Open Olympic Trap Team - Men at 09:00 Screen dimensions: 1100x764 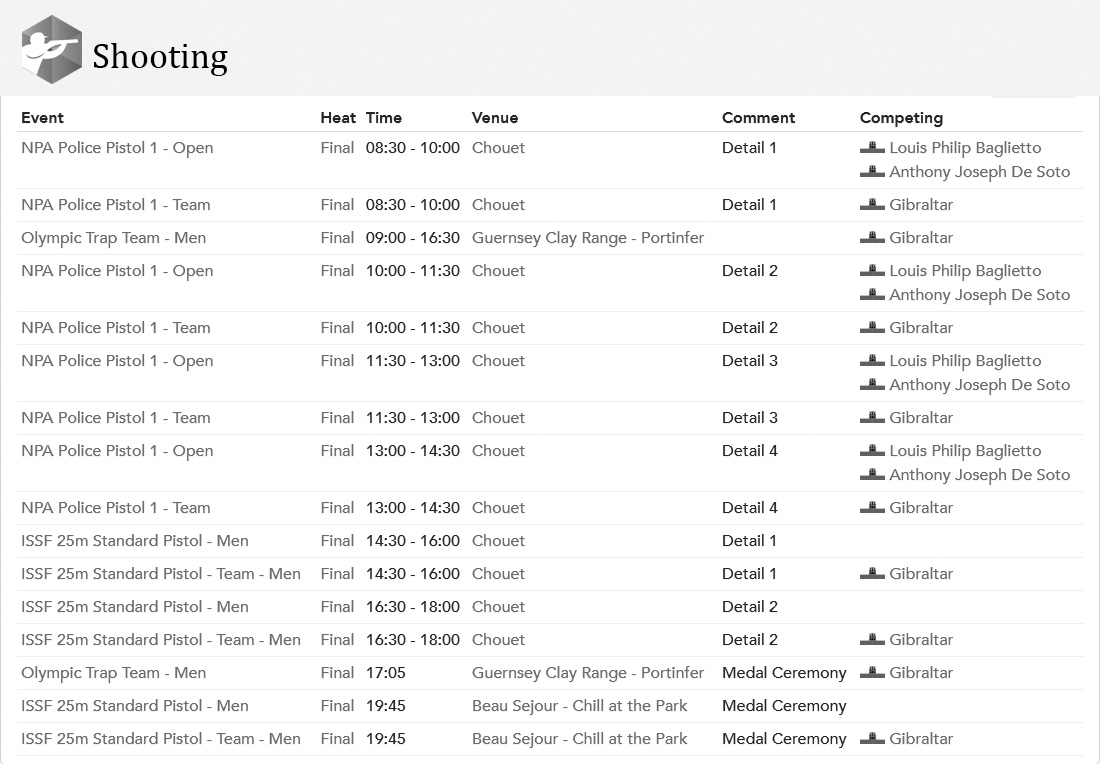click(x=114, y=238)
